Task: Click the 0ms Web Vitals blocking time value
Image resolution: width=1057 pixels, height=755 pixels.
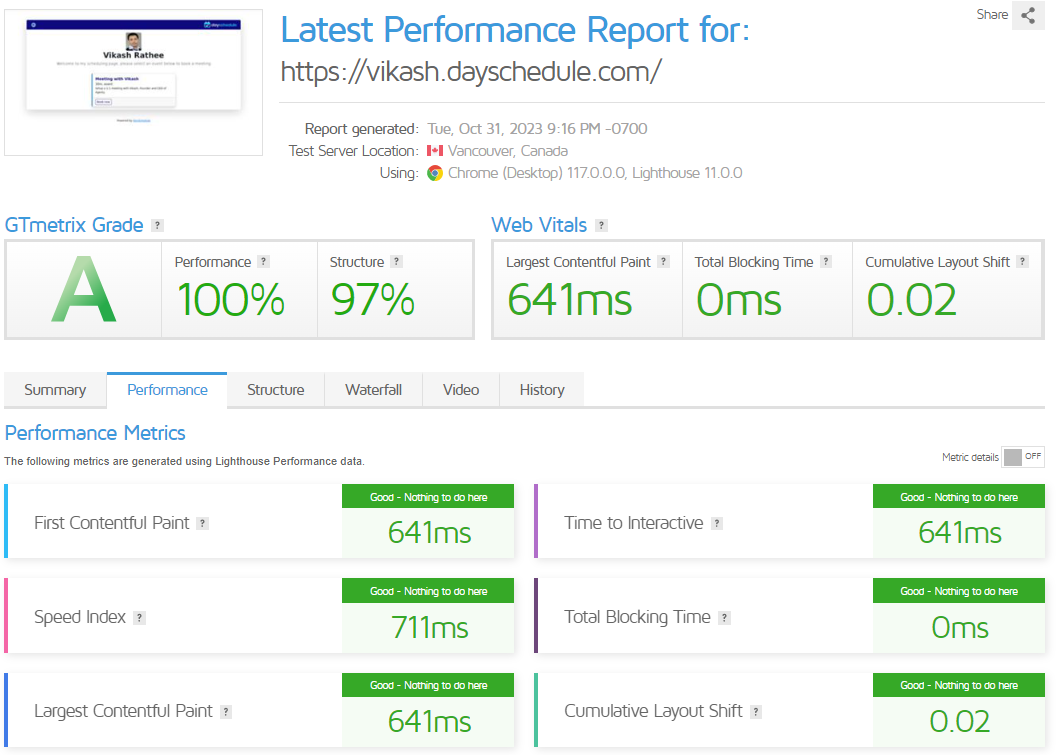Action: click(739, 300)
